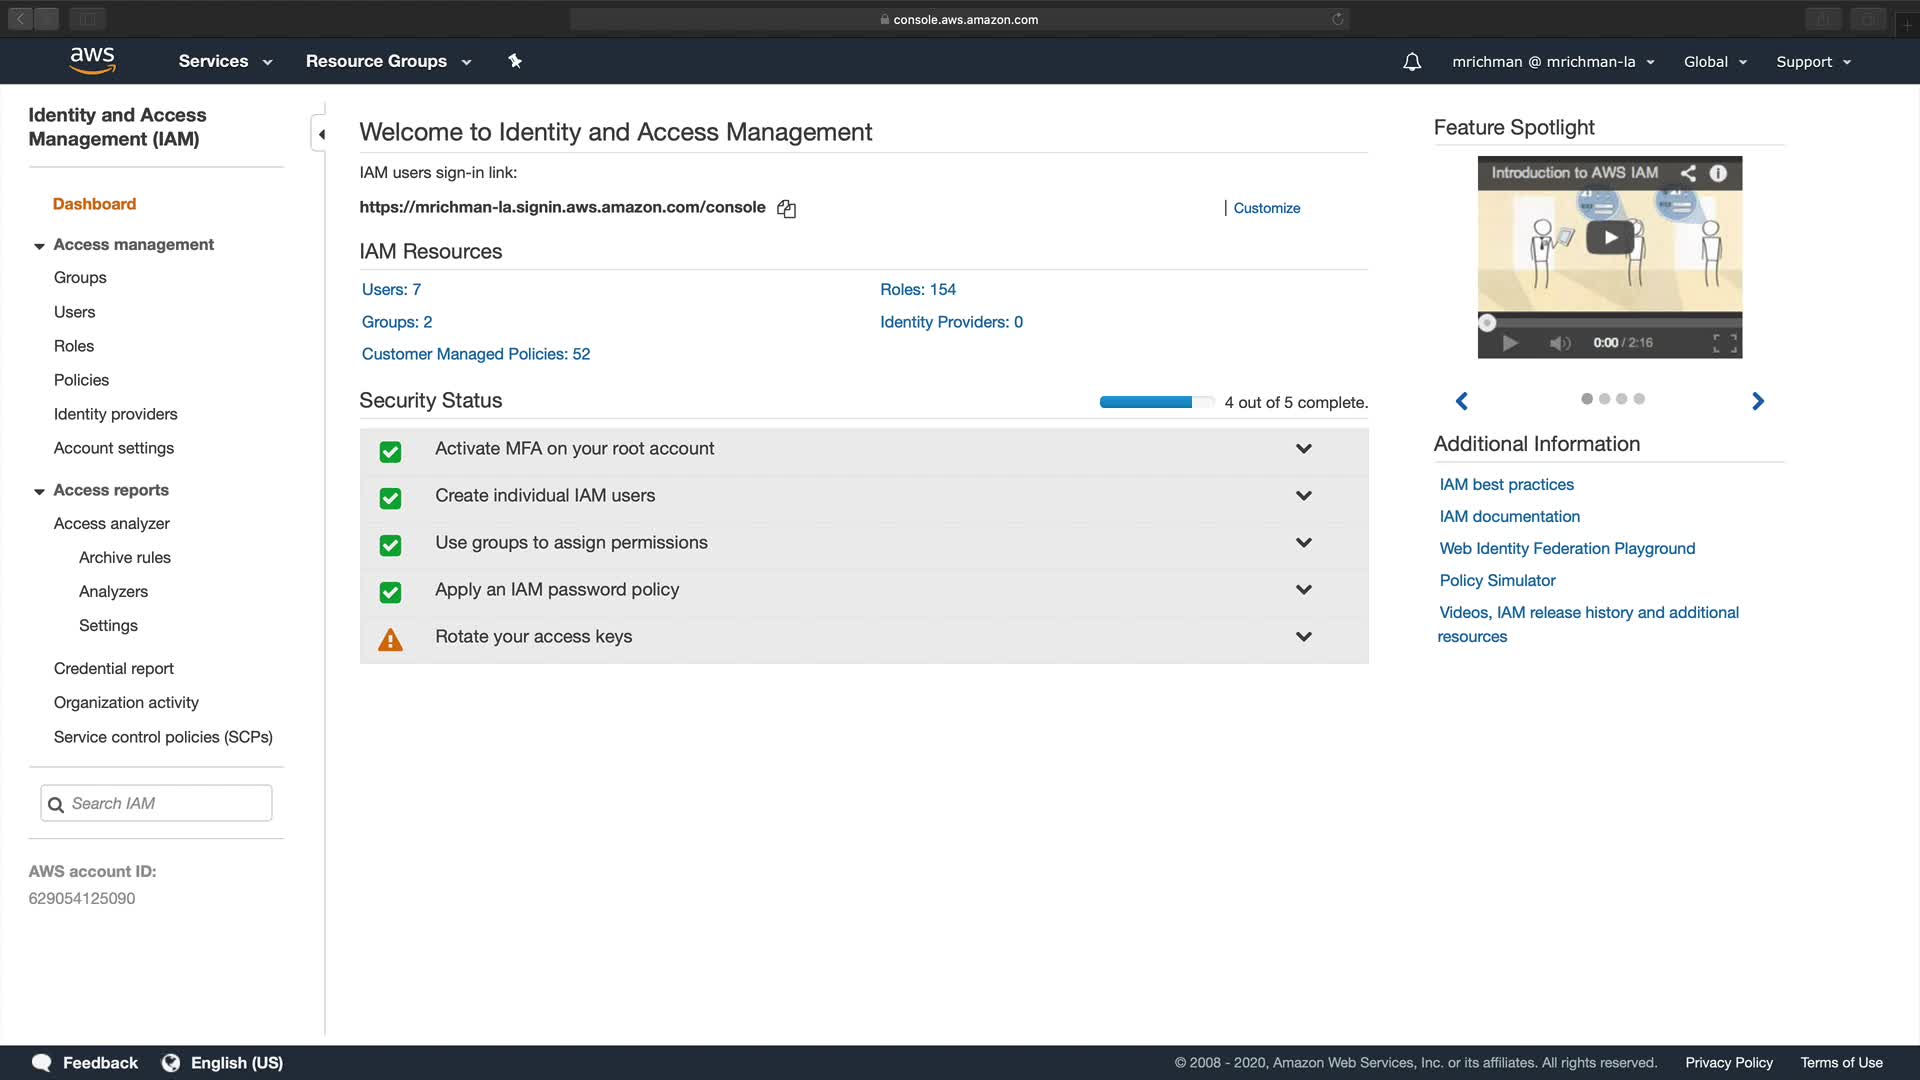1920x1080 pixels.
Task: Click the pin shortcuts icon
Action: pyautogui.click(x=515, y=61)
